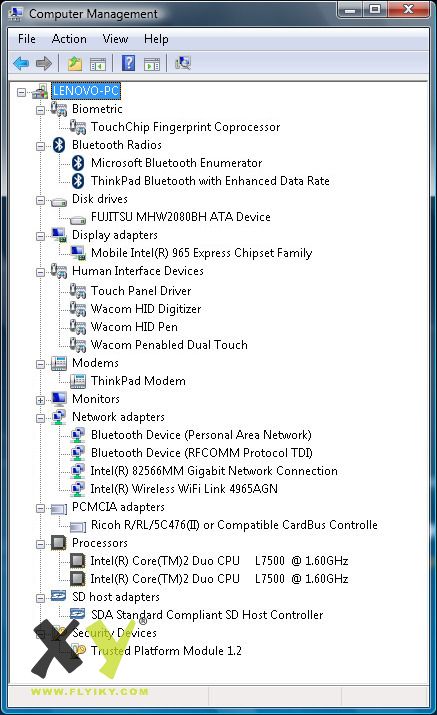Open the Action menu
The image size is (437, 715).
tap(69, 39)
